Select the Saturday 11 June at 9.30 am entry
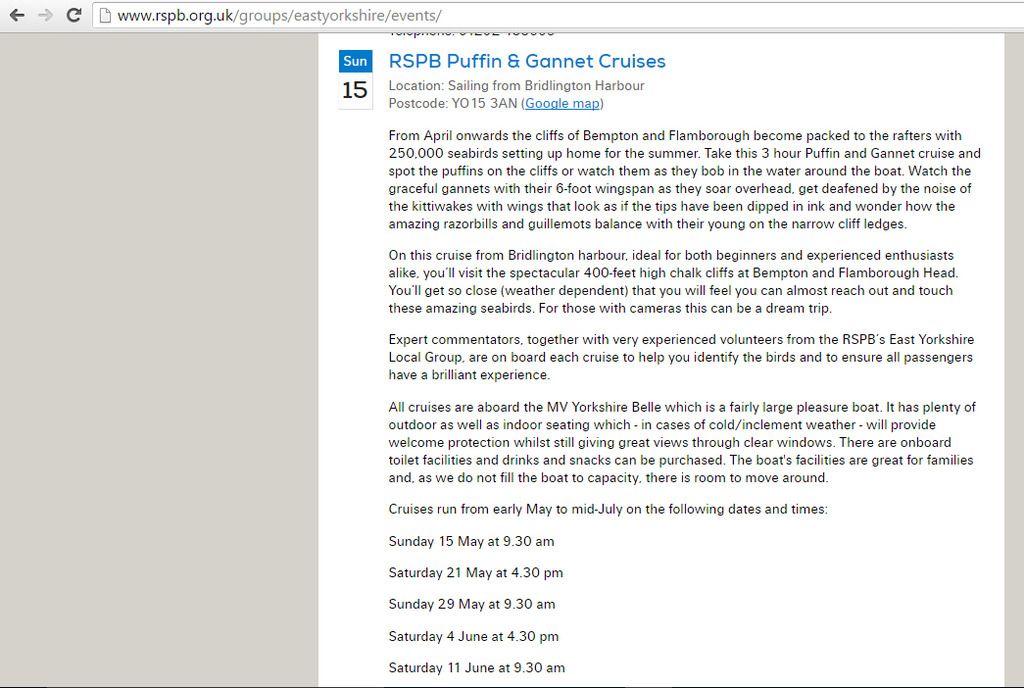The image size is (1024, 688). (477, 667)
